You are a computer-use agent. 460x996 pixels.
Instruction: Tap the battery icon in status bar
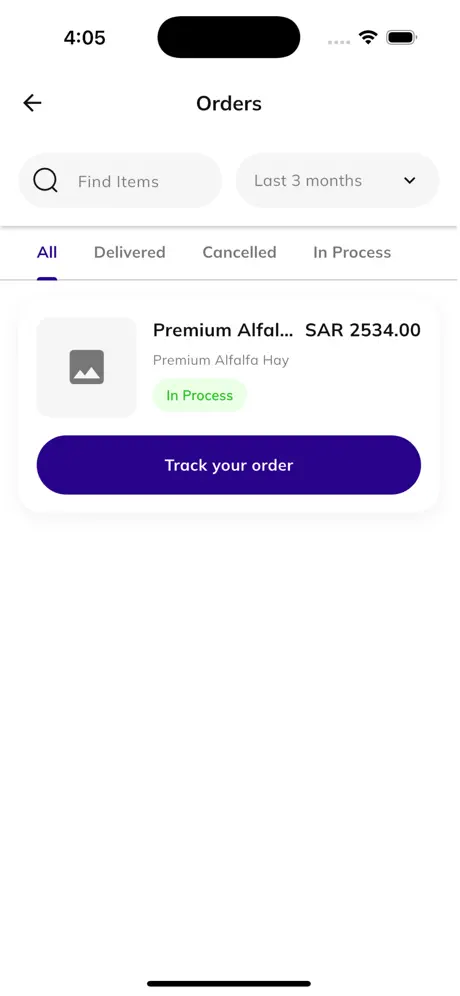point(402,37)
